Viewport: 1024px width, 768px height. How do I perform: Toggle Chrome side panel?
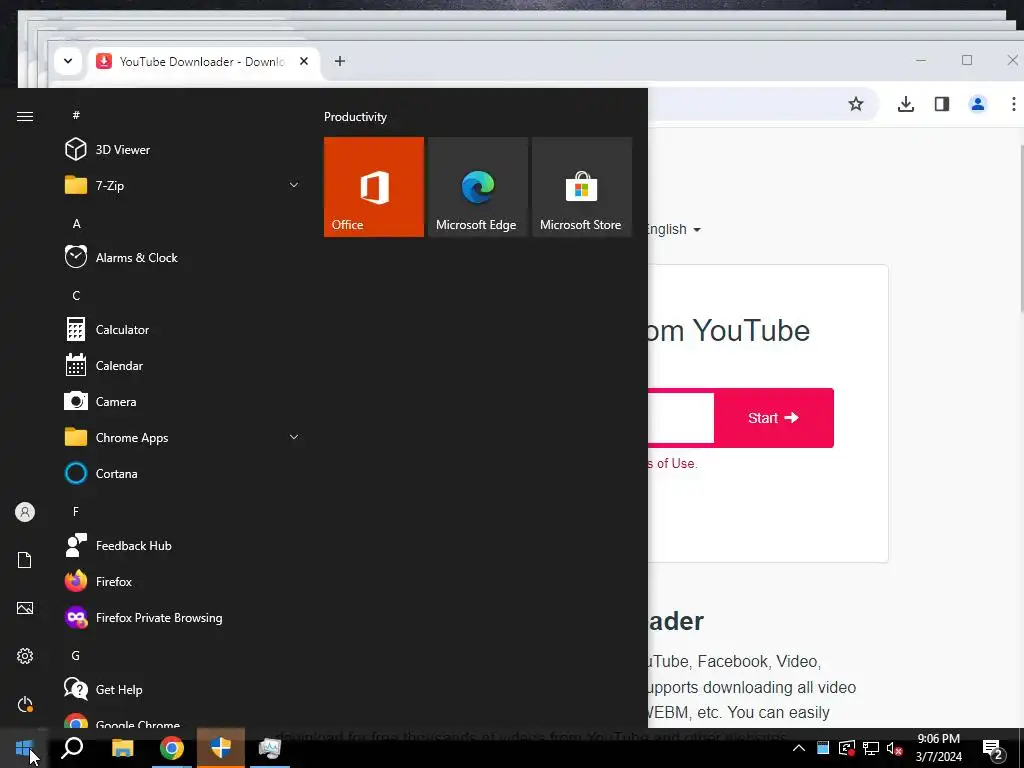(x=942, y=104)
